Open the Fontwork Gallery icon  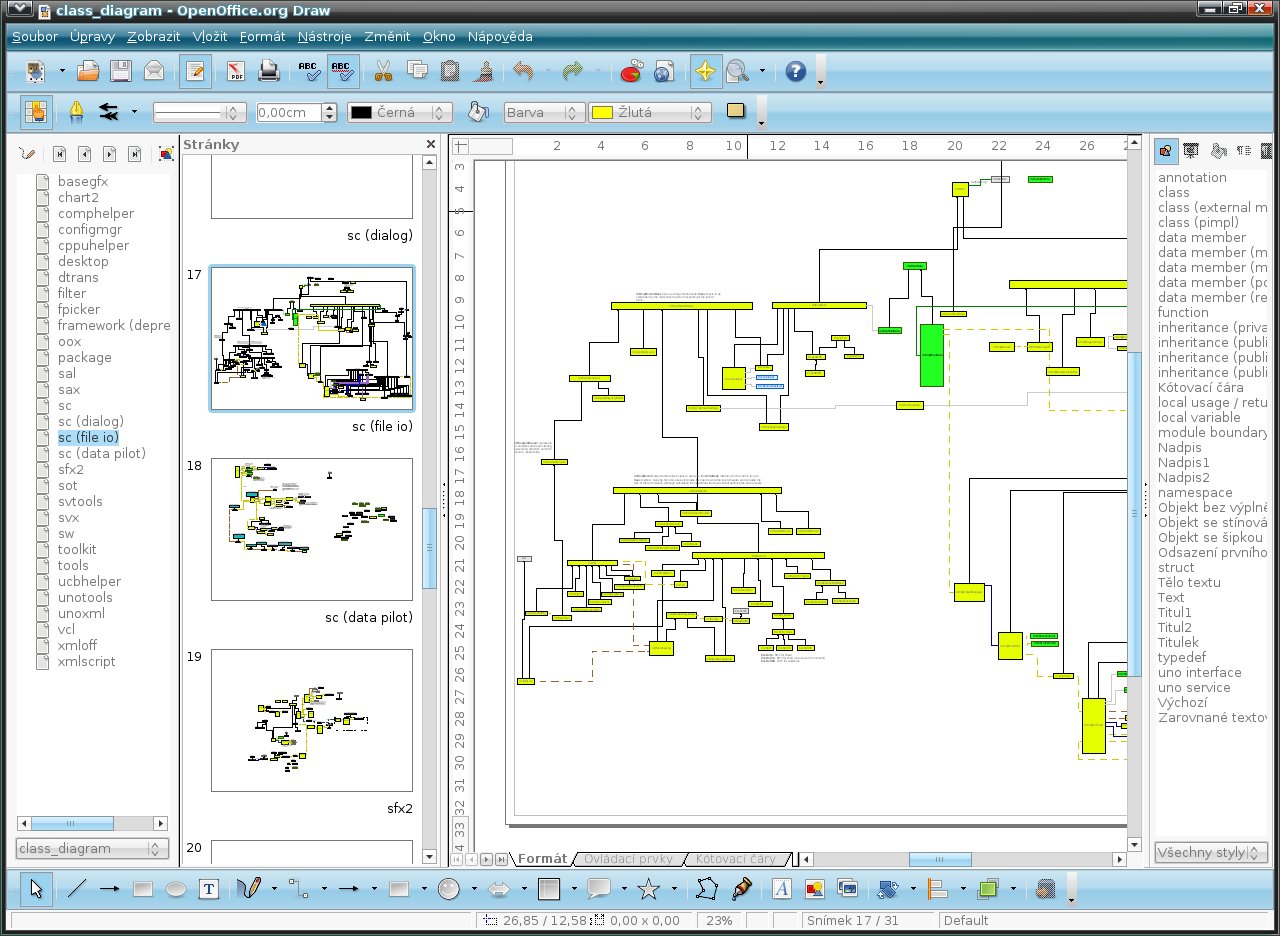tap(782, 888)
